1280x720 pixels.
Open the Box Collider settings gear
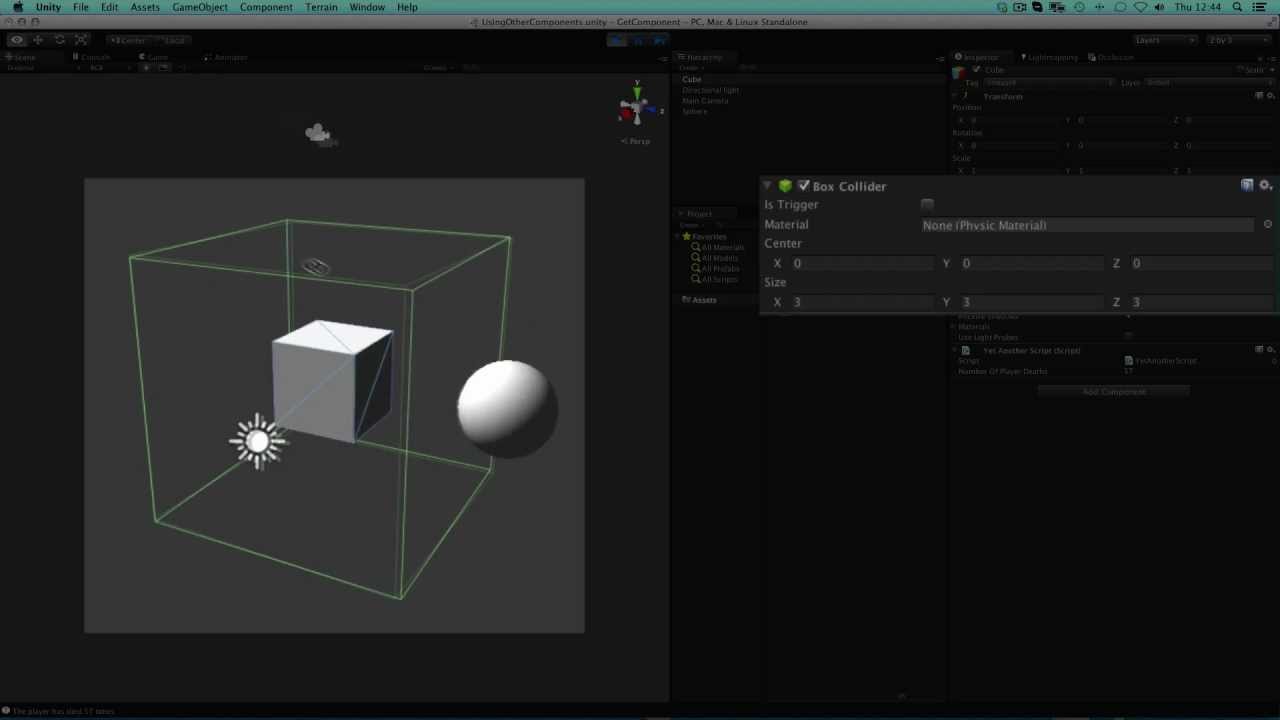(1266, 185)
